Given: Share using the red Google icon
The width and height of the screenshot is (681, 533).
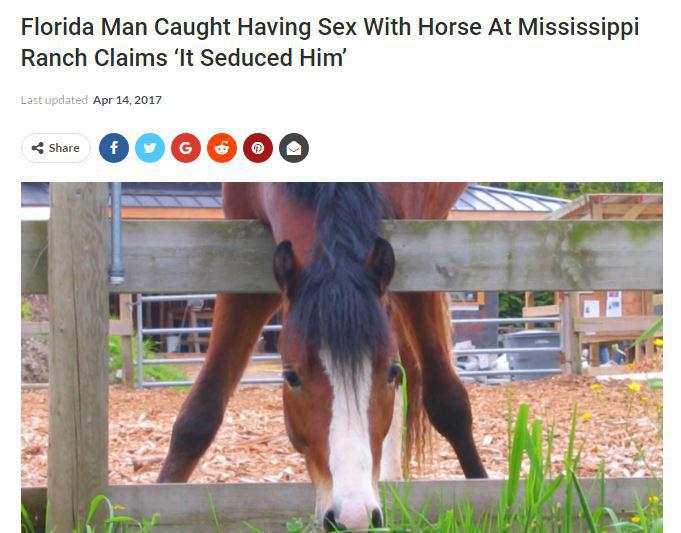Looking at the screenshot, I should point(186,148).
